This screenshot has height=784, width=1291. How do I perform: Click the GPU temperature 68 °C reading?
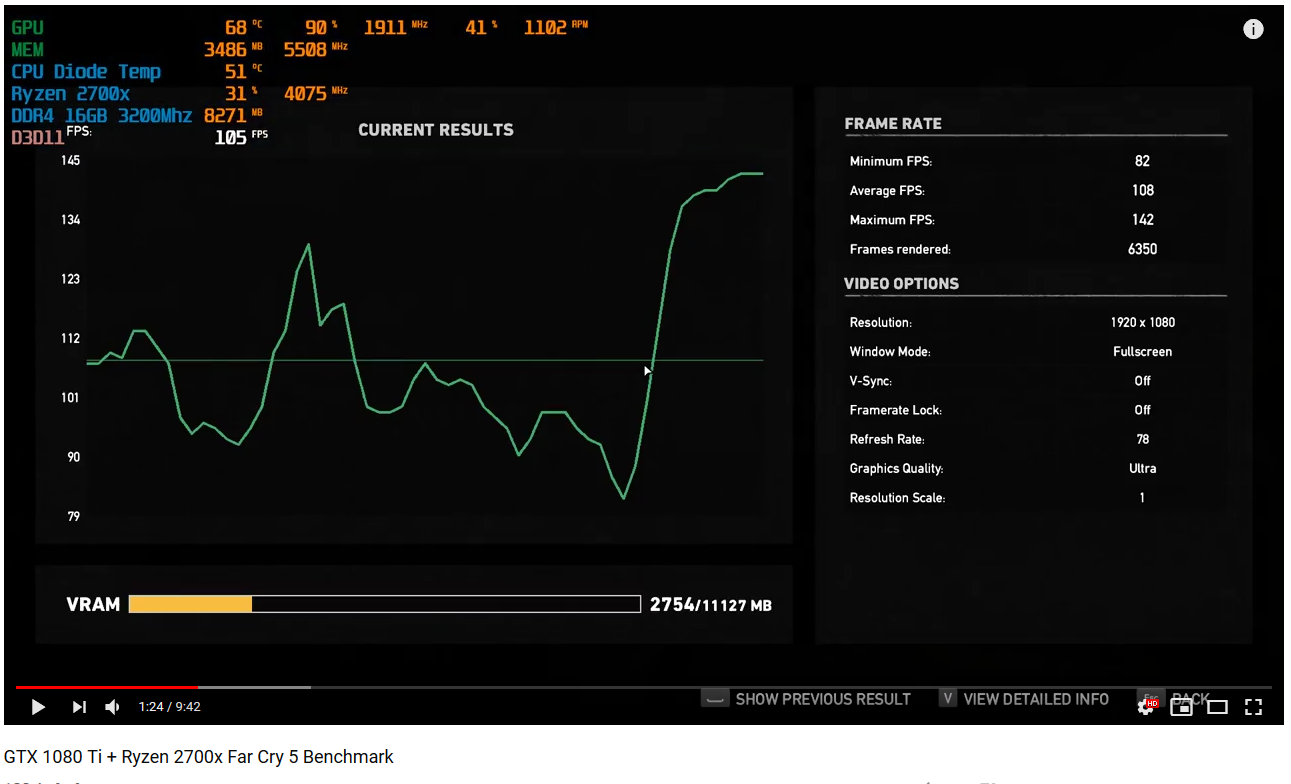click(244, 28)
